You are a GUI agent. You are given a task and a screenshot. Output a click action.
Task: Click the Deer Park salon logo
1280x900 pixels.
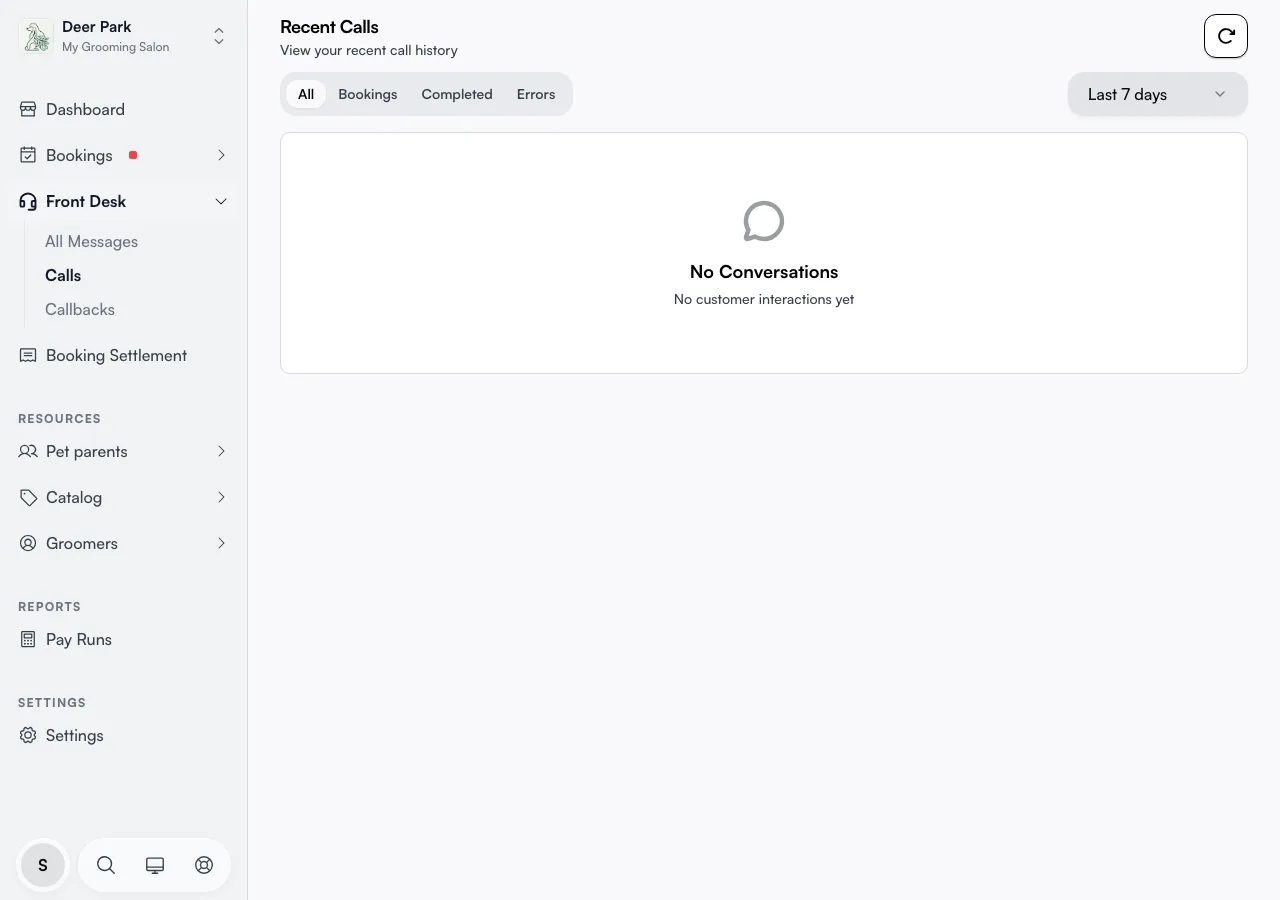pos(36,37)
